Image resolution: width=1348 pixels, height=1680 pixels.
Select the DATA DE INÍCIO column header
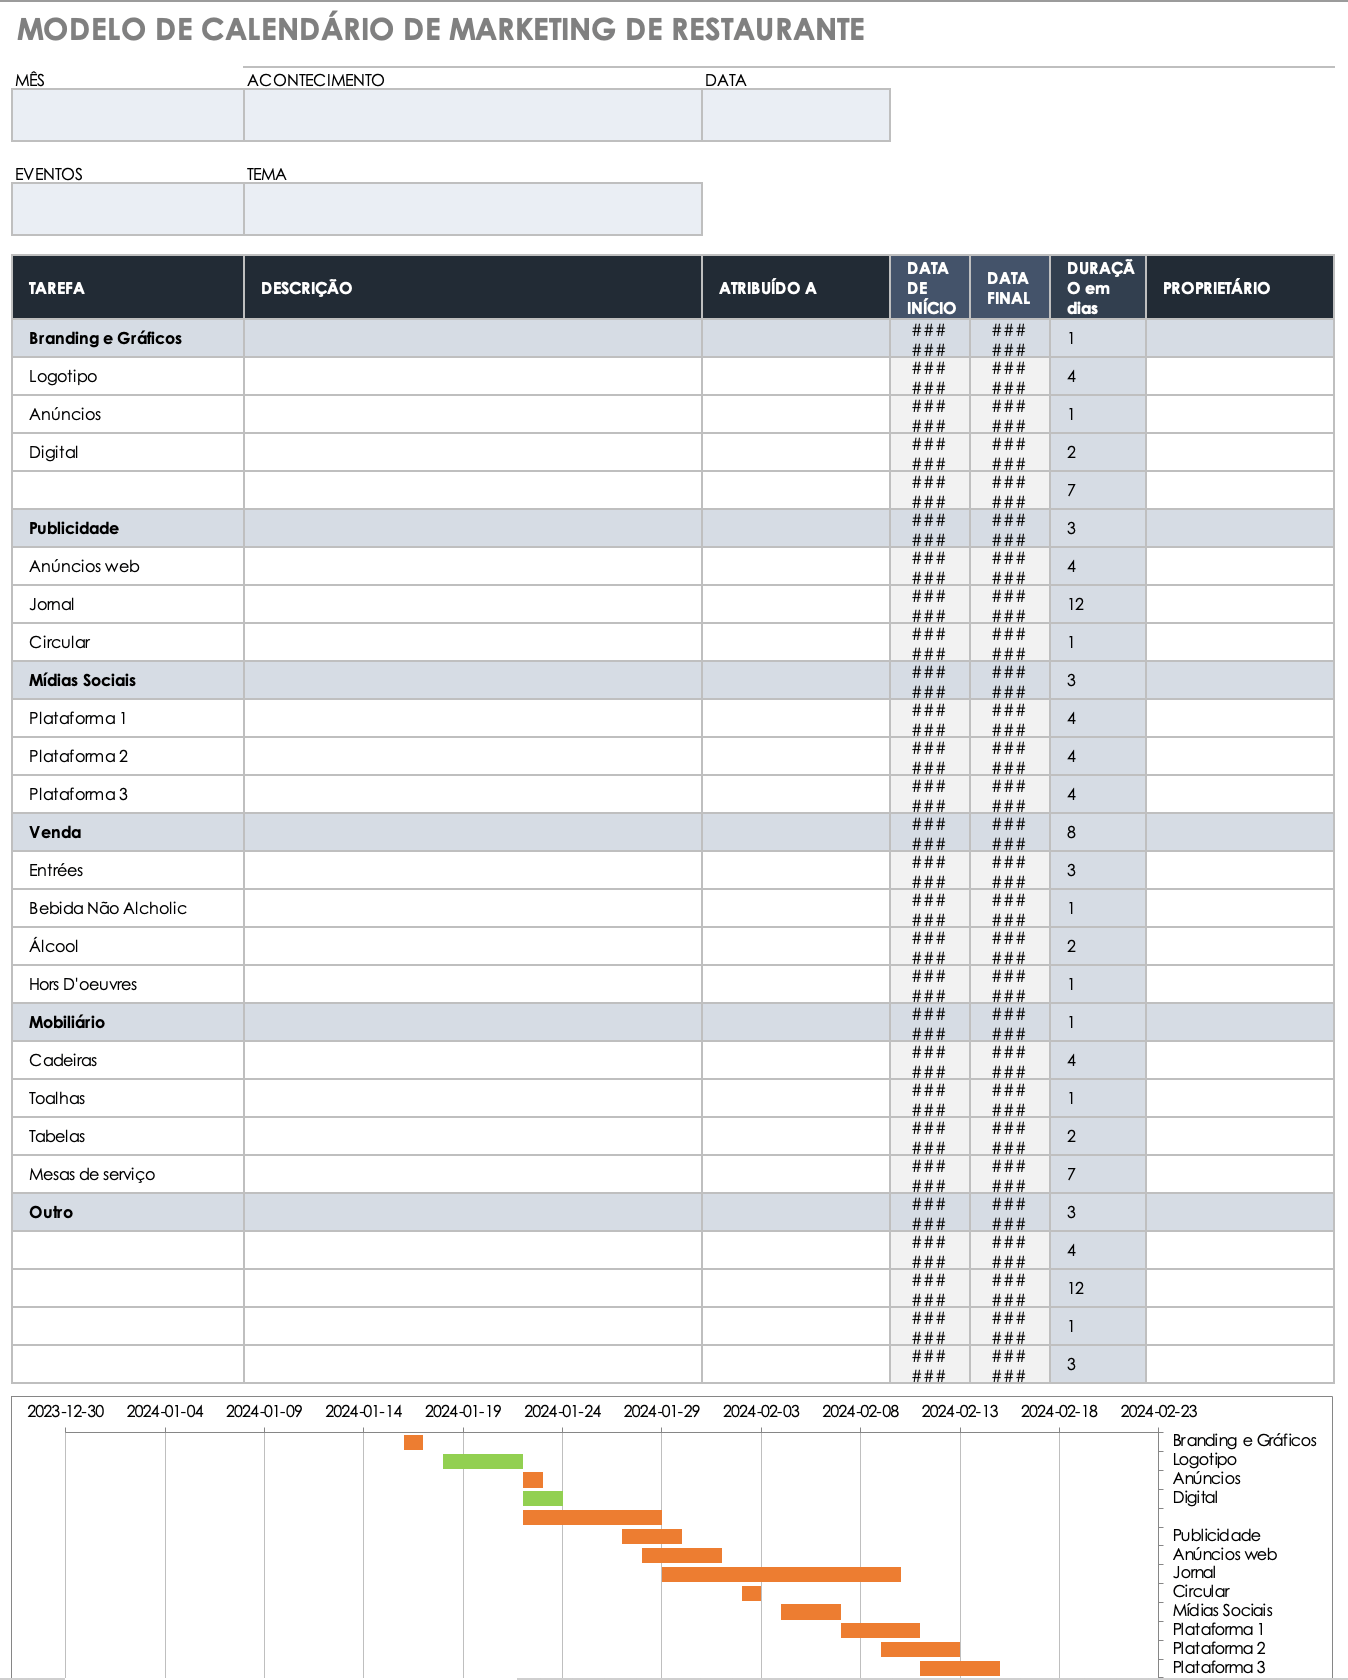point(930,288)
